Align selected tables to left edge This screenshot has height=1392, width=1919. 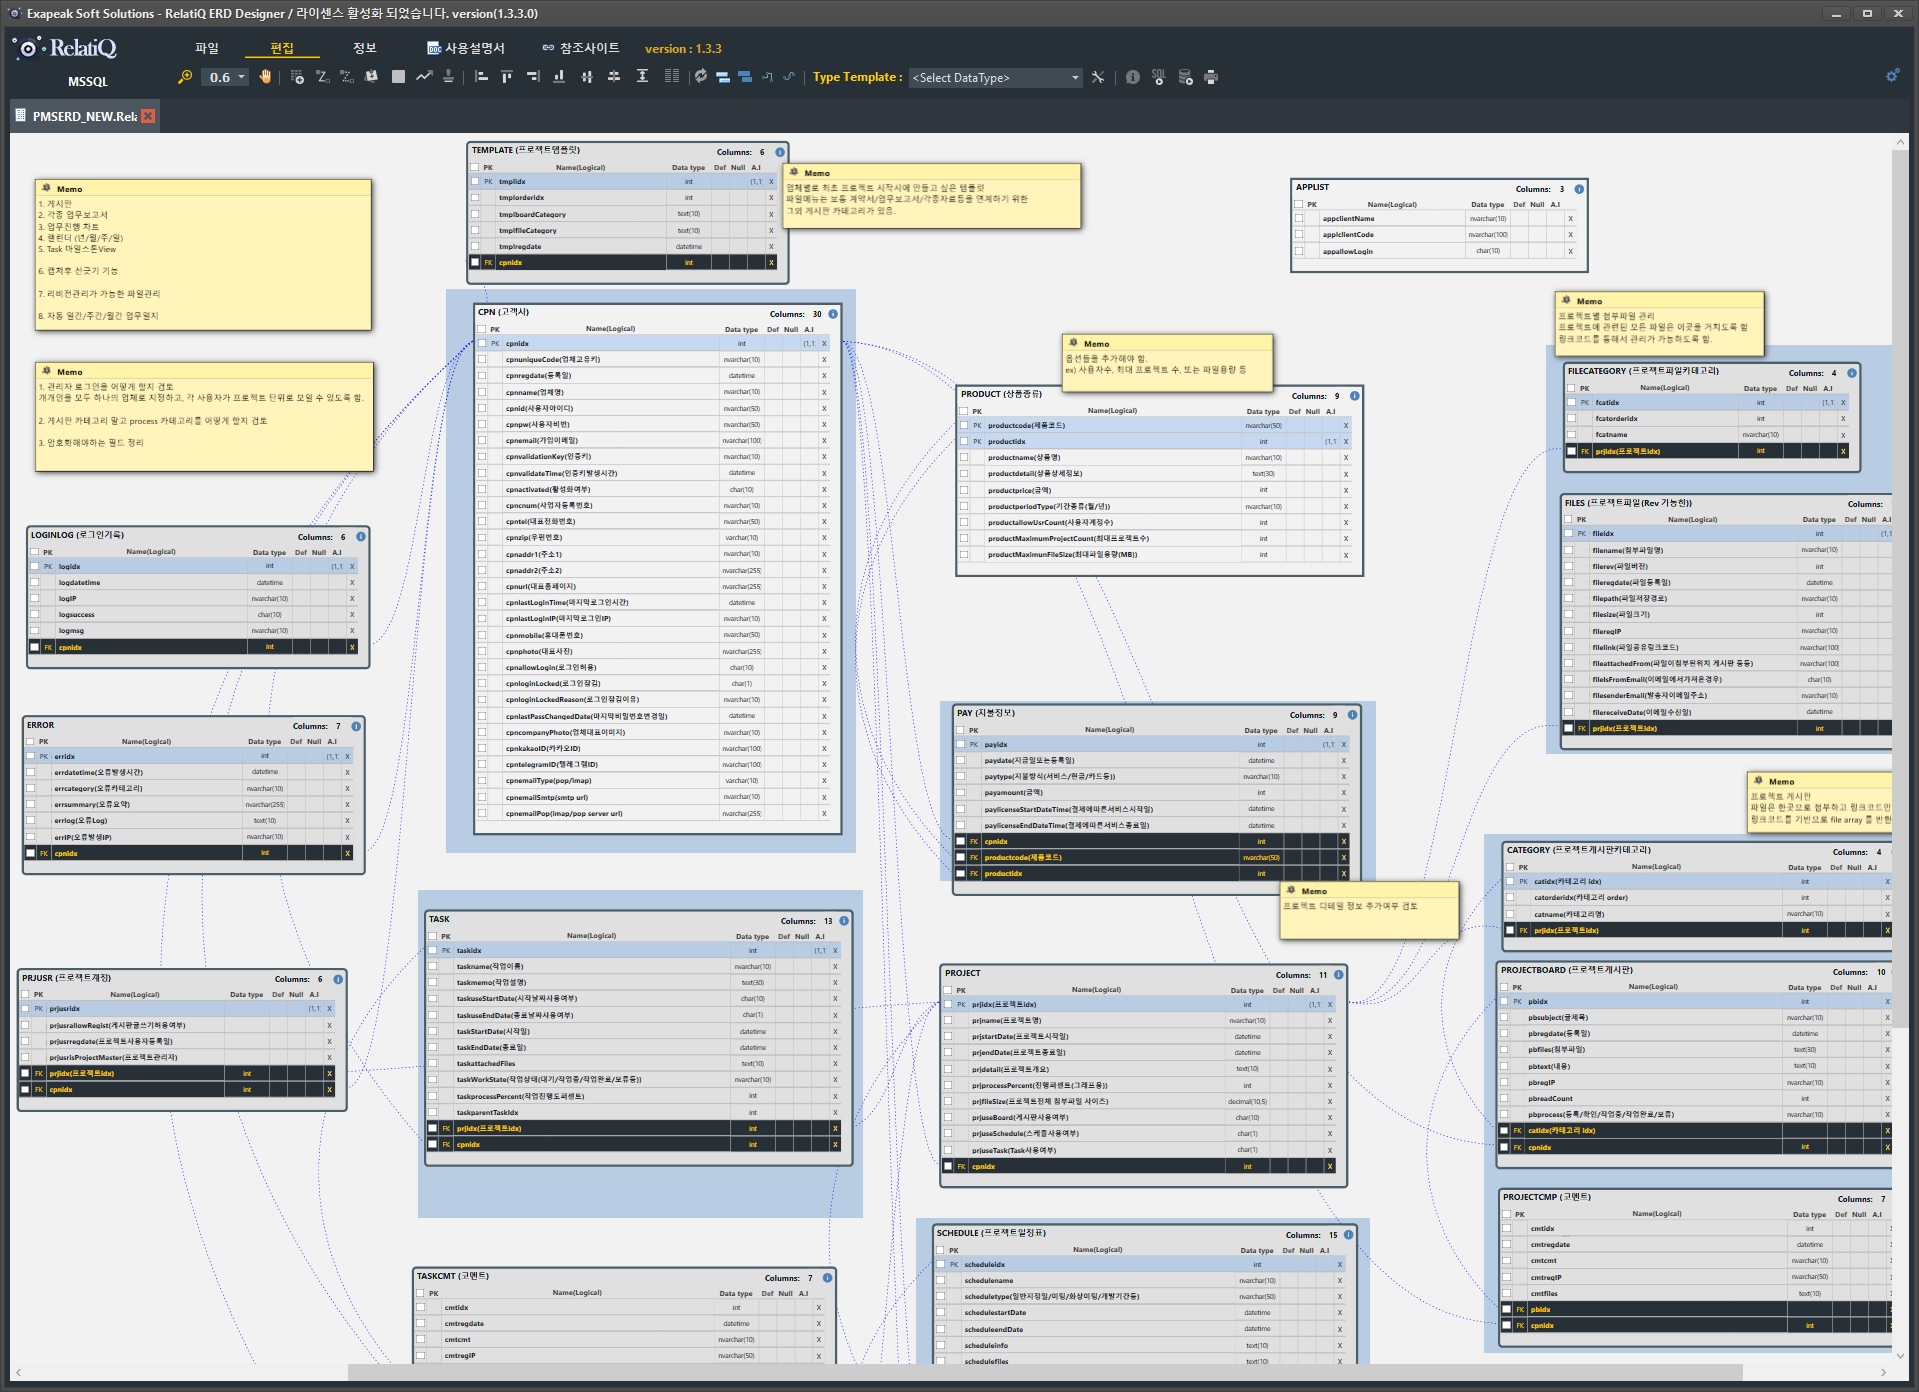[x=481, y=77]
